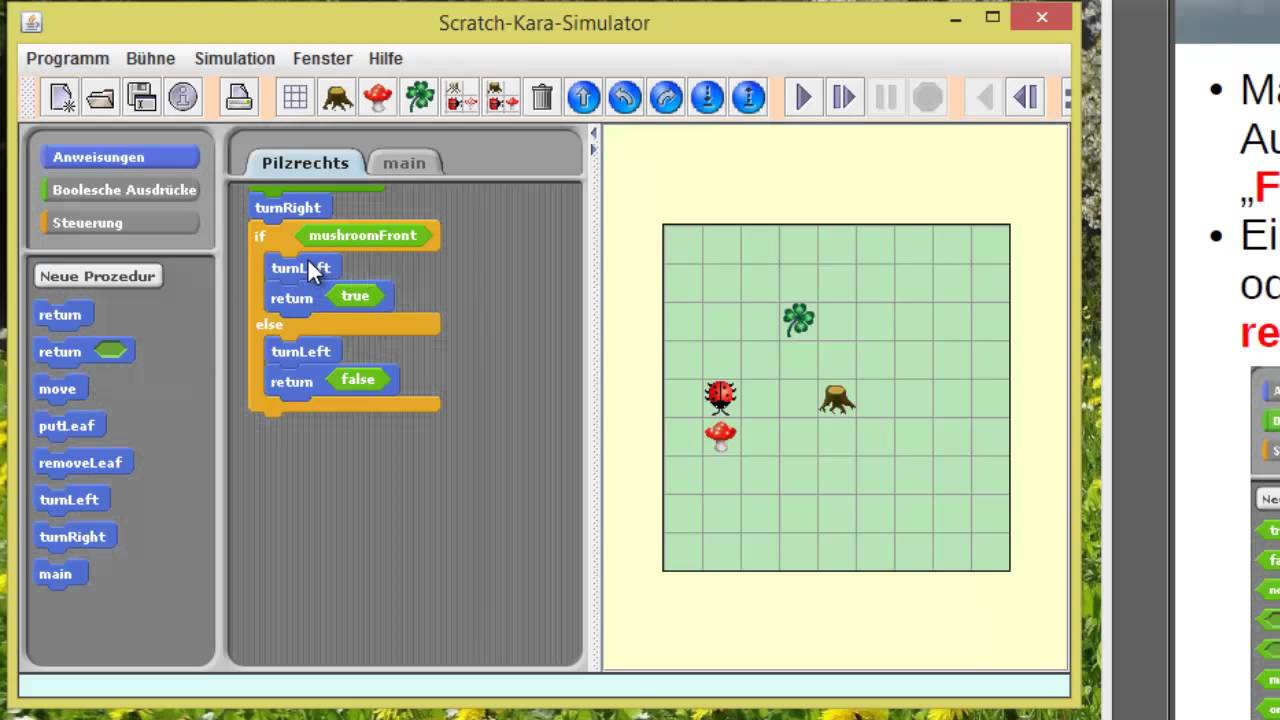The height and width of the screenshot is (720, 1280).
Task: Start the simulation with the play button
Action: [x=803, y=97]
